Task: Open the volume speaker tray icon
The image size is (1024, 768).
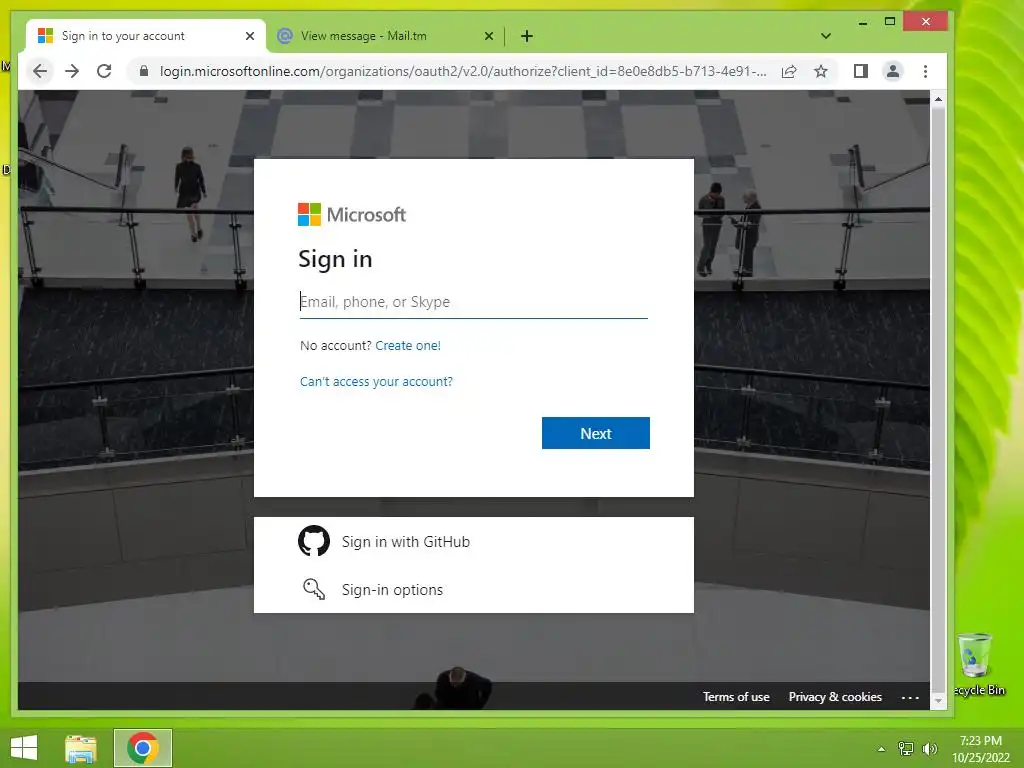Action: [929, 748]
